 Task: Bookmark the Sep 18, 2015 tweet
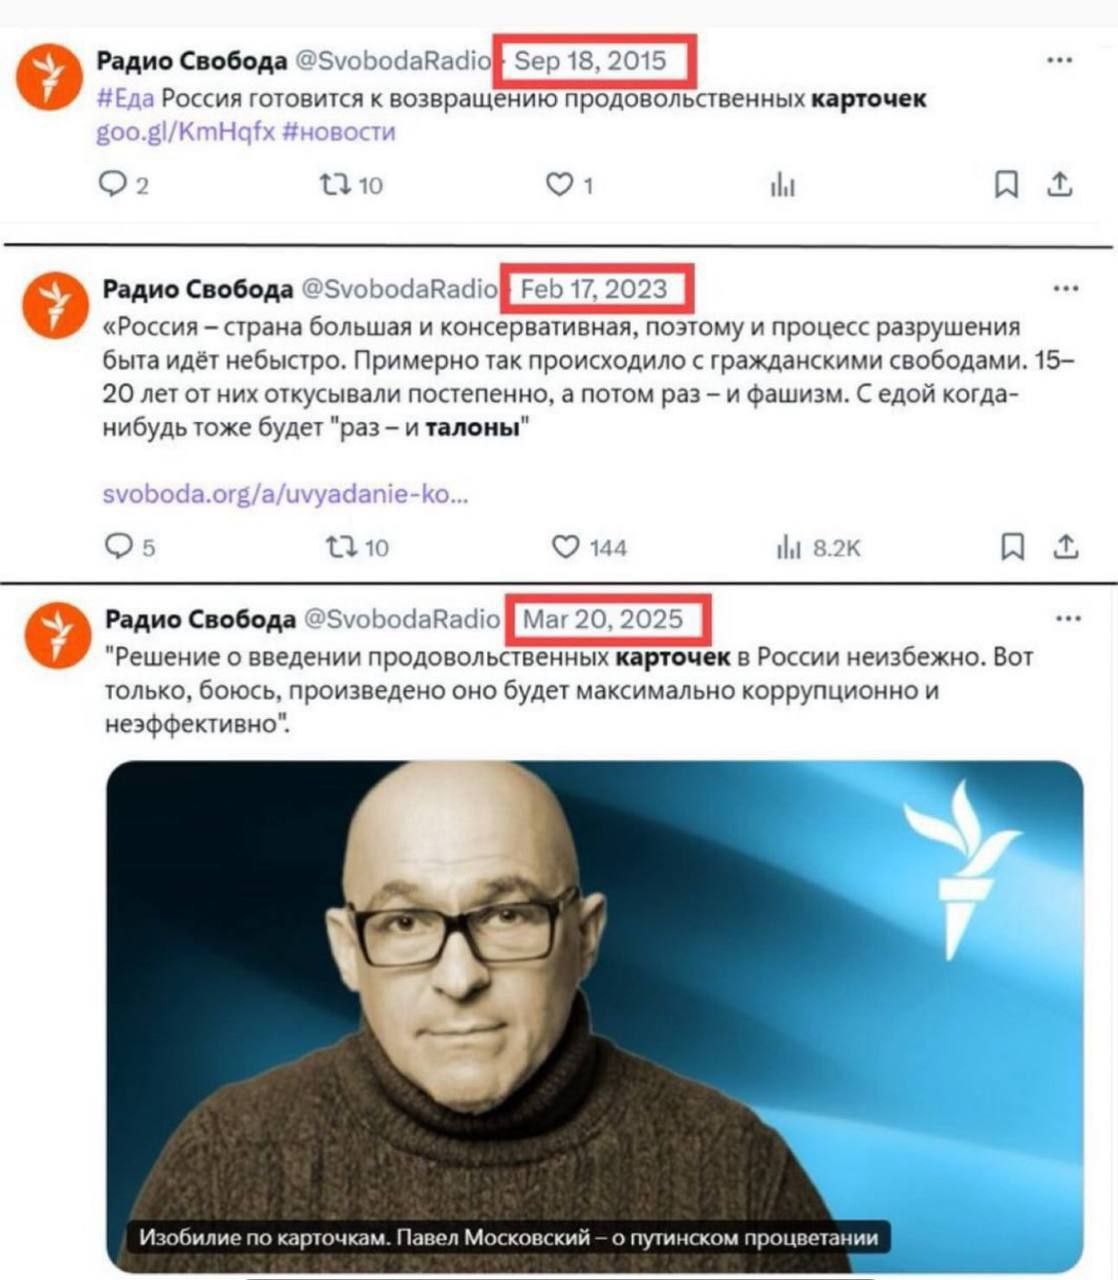pos(1006,184)
